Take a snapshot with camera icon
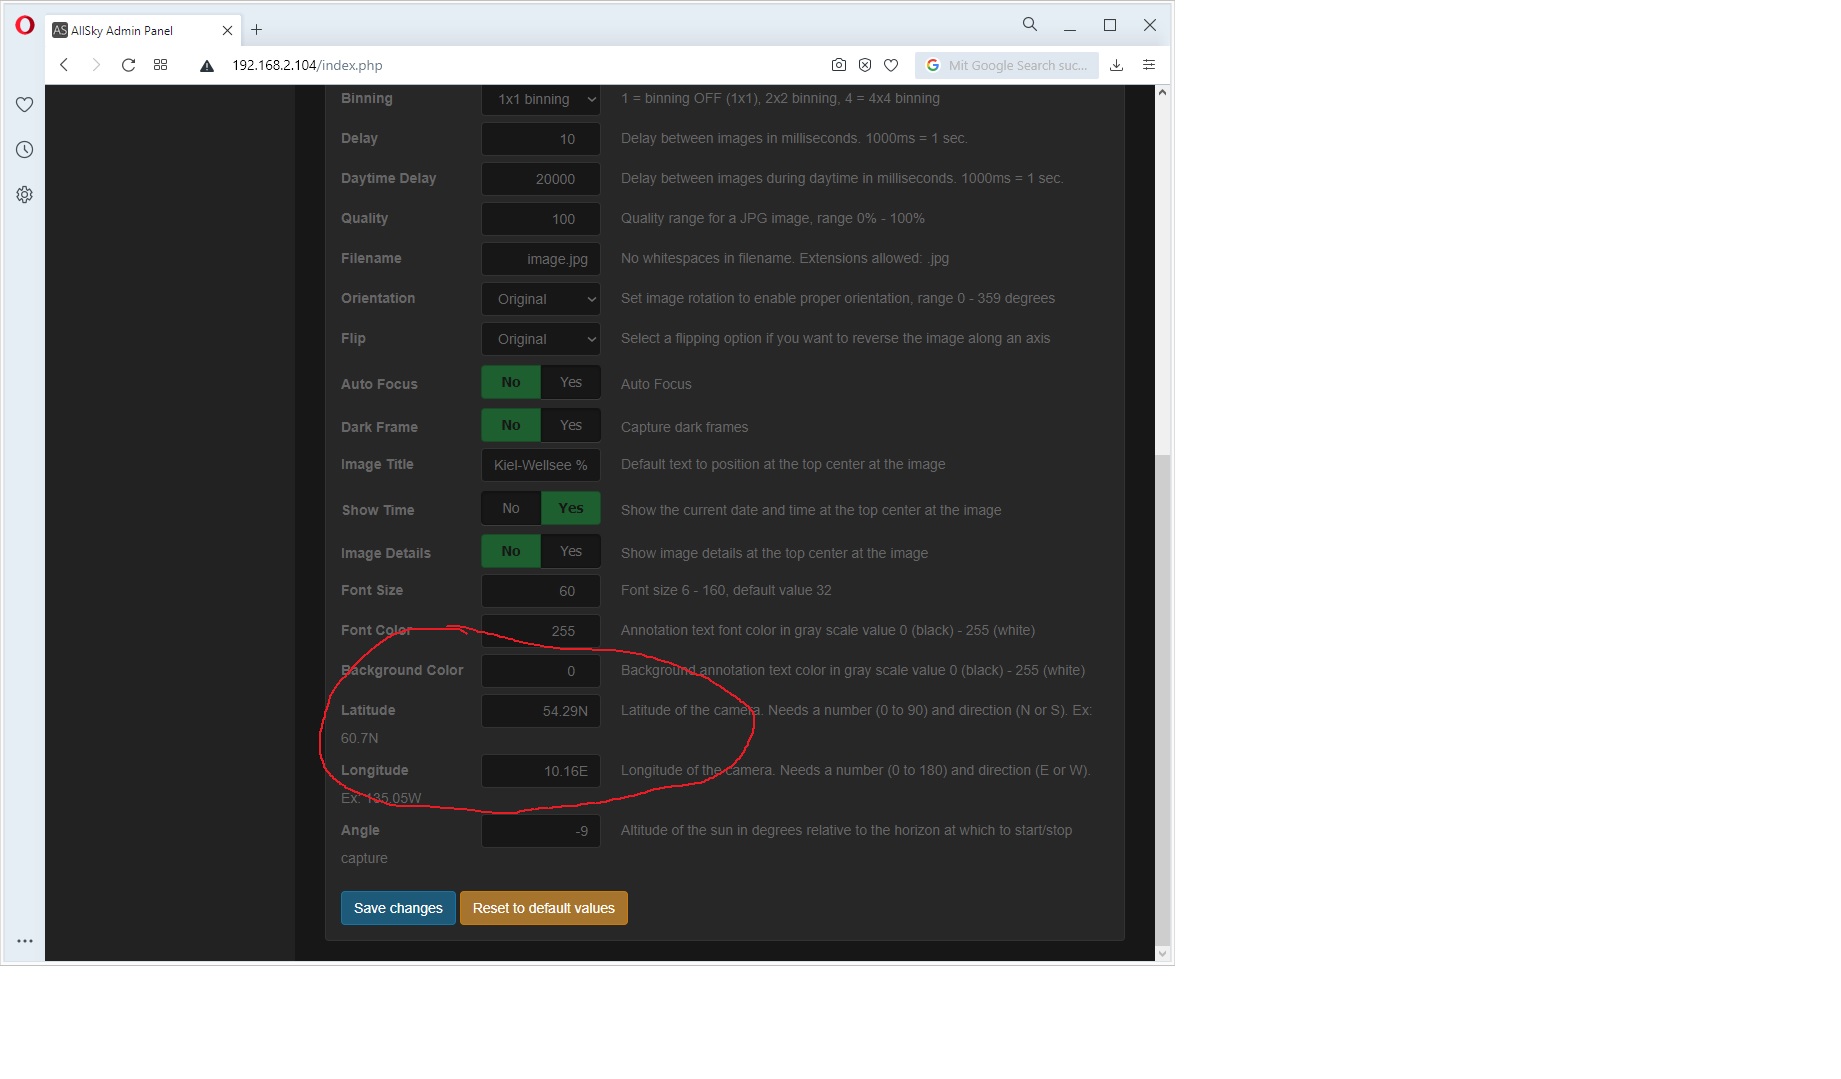 tap(839, 65)
